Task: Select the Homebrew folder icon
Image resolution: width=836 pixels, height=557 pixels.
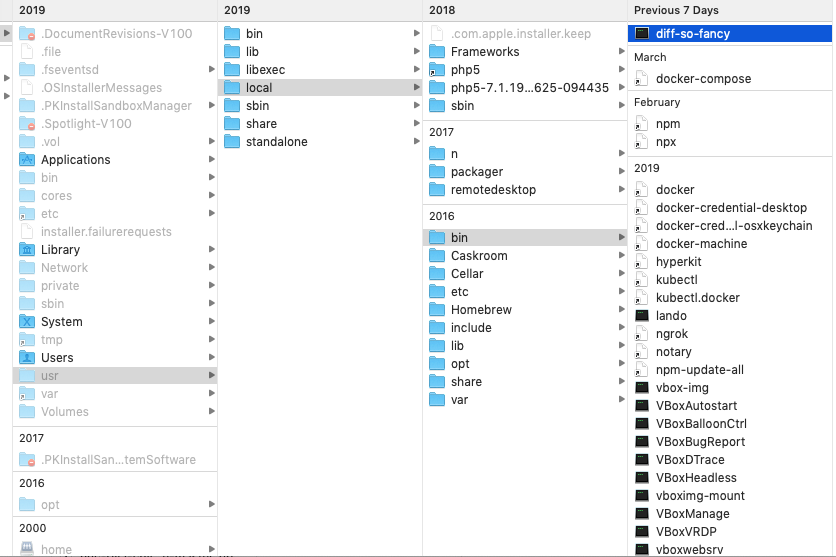Action: point(437,310)
